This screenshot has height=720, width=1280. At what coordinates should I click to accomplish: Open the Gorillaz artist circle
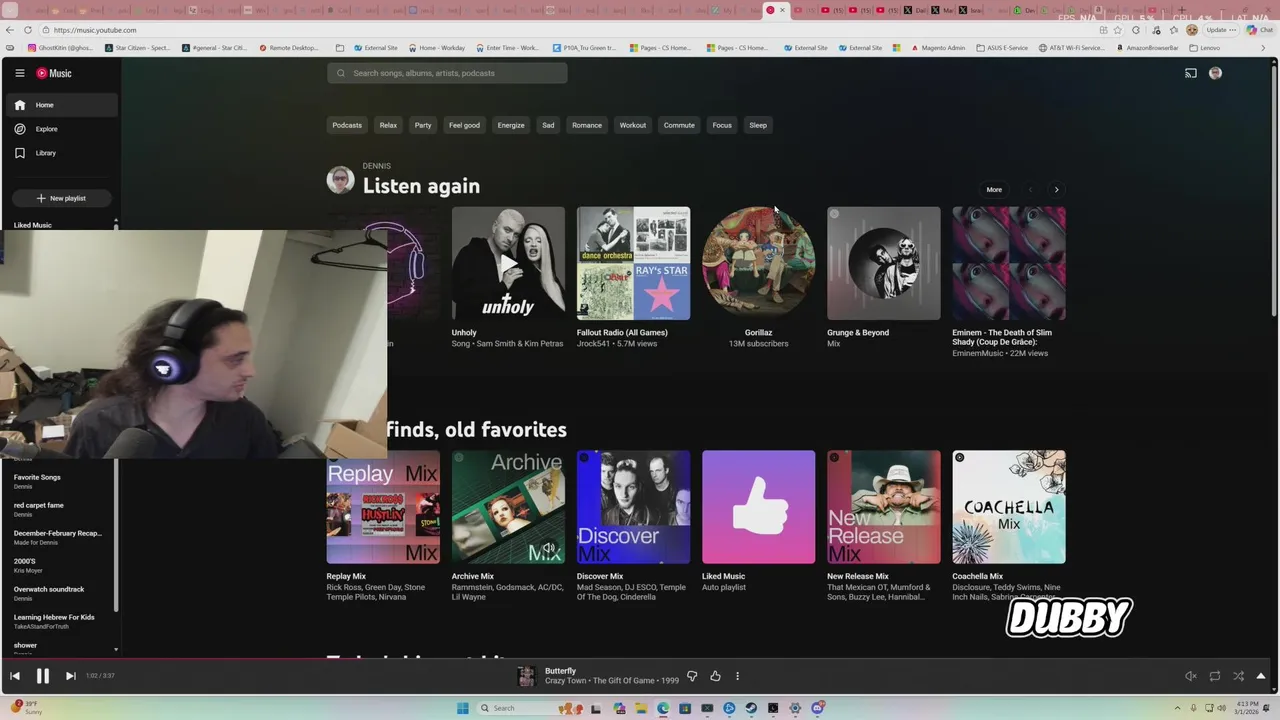click(758, 263)
